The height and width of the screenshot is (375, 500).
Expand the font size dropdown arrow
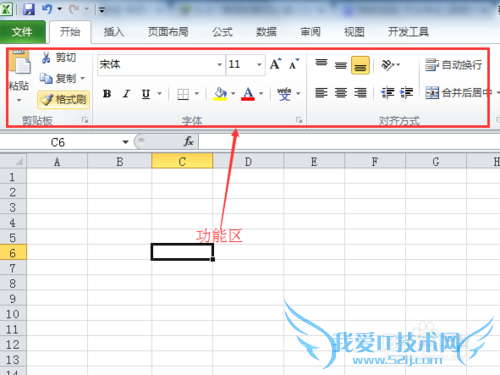pos(259,64)
